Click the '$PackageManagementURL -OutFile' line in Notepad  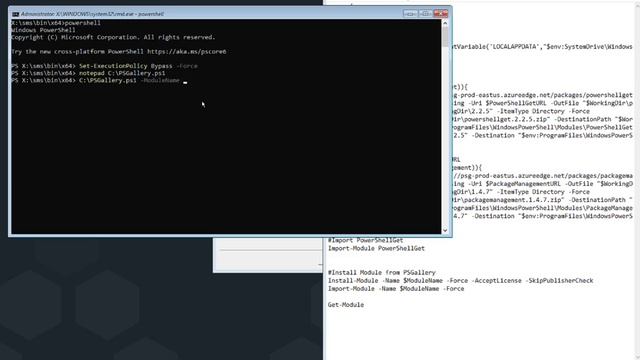(542, 184)
